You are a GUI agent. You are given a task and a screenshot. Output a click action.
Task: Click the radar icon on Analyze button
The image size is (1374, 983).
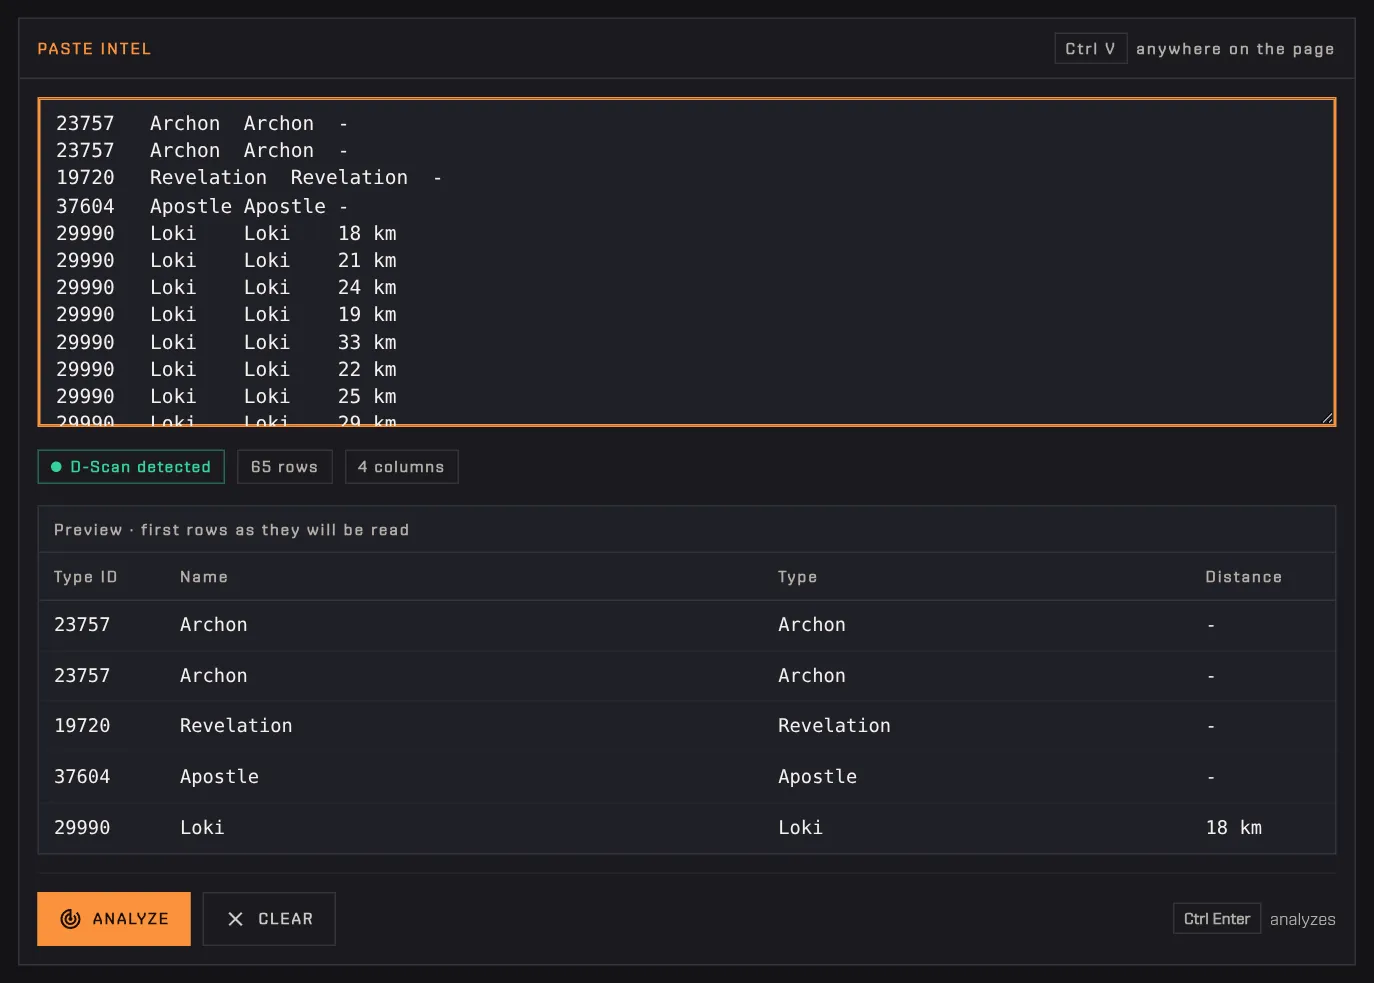[x=70, y=919]
